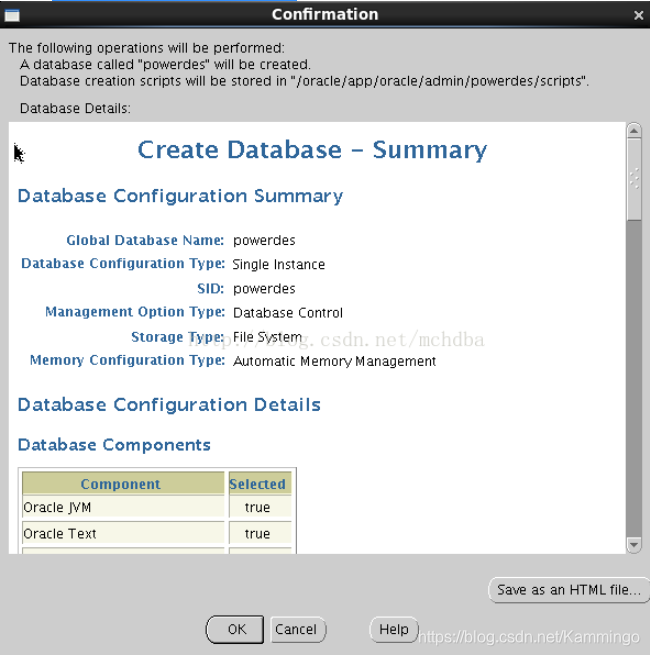
Task: Click the Database Configuration Details heading
Action: (x=169, y=405)
